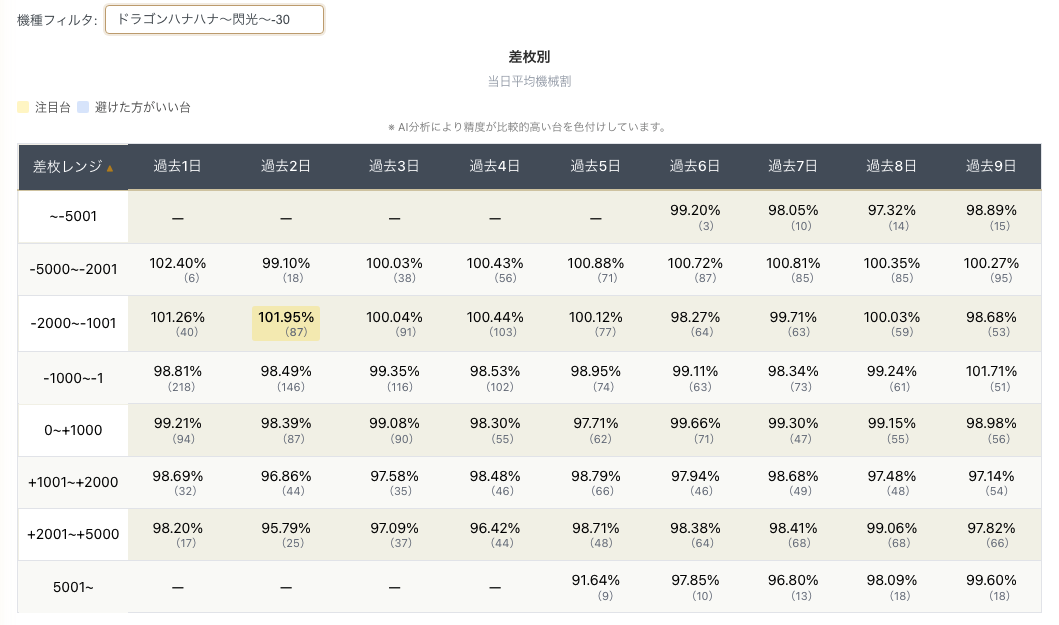Open the 機種フィルタ machine selector field
This screenshot has height=625, width=1059.
(x=214, y=20)
